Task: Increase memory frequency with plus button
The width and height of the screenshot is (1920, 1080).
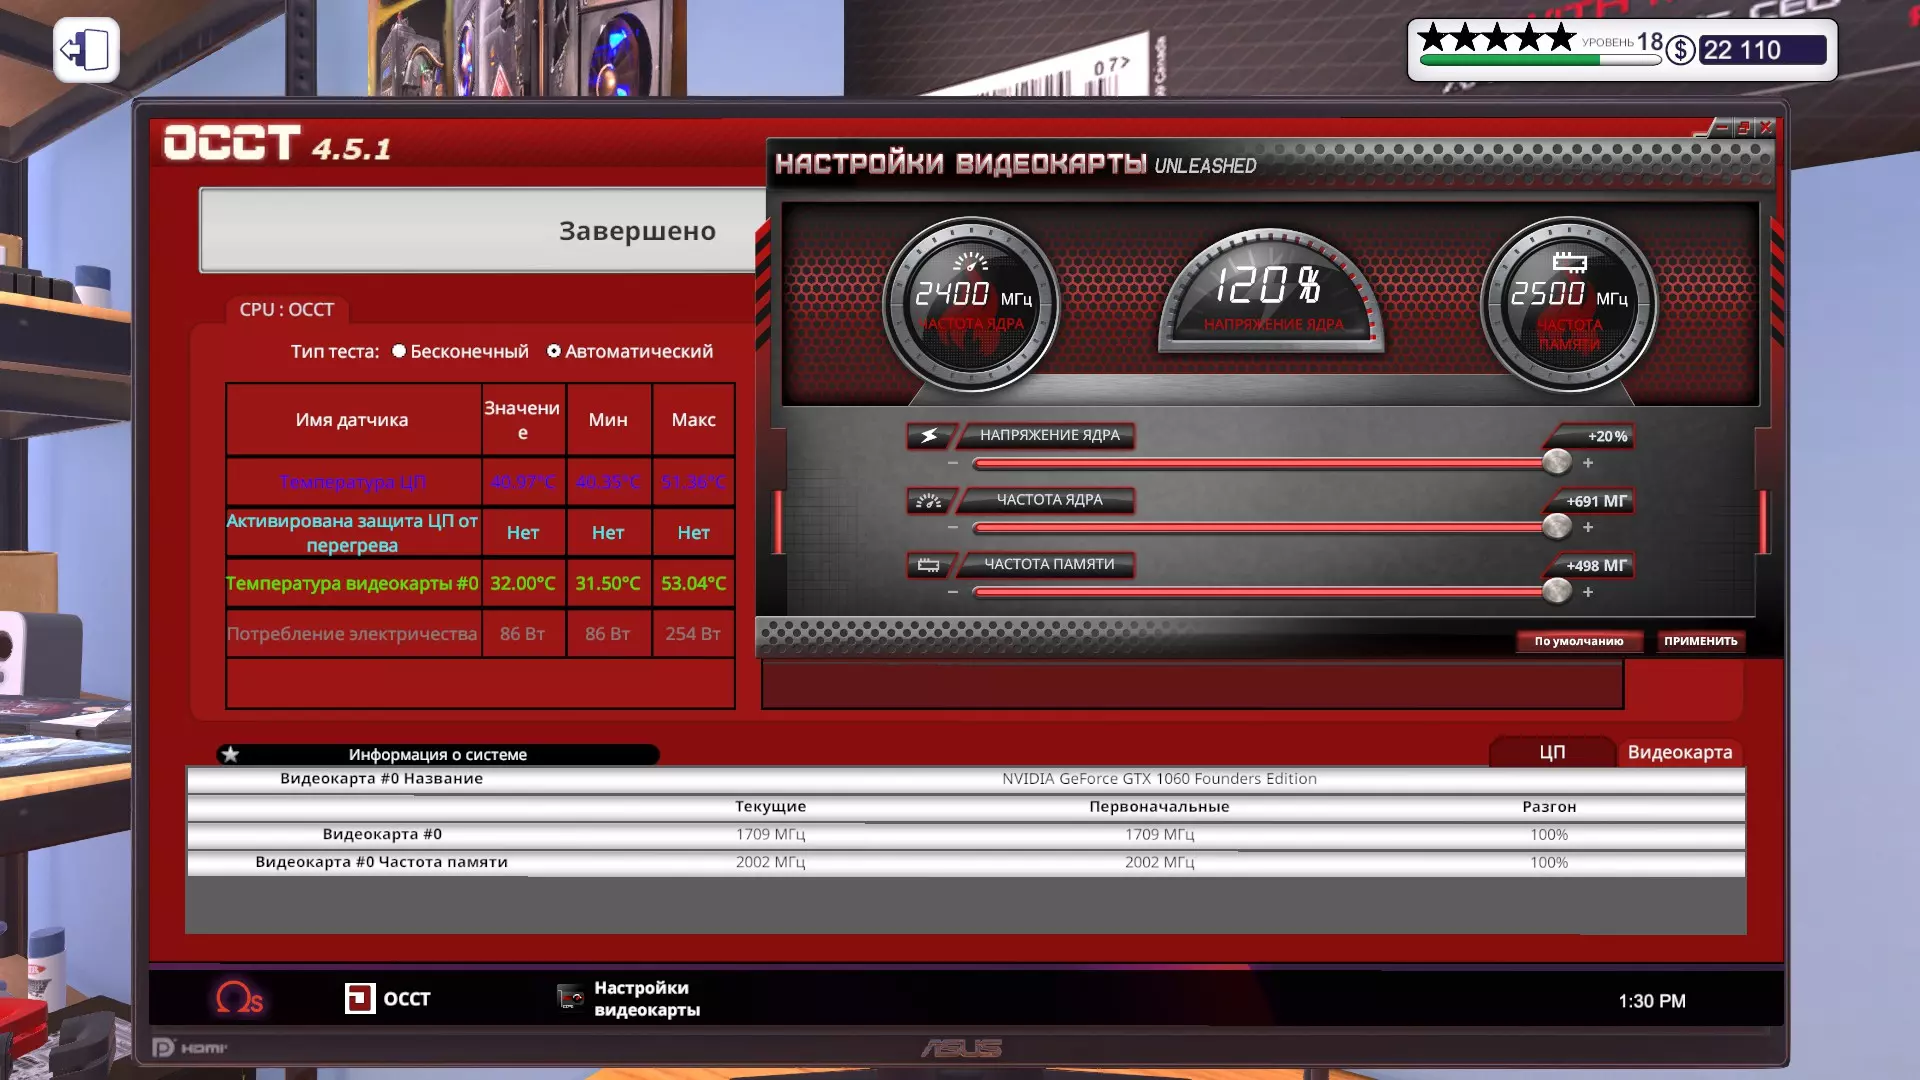Action: pos(1588,592)
